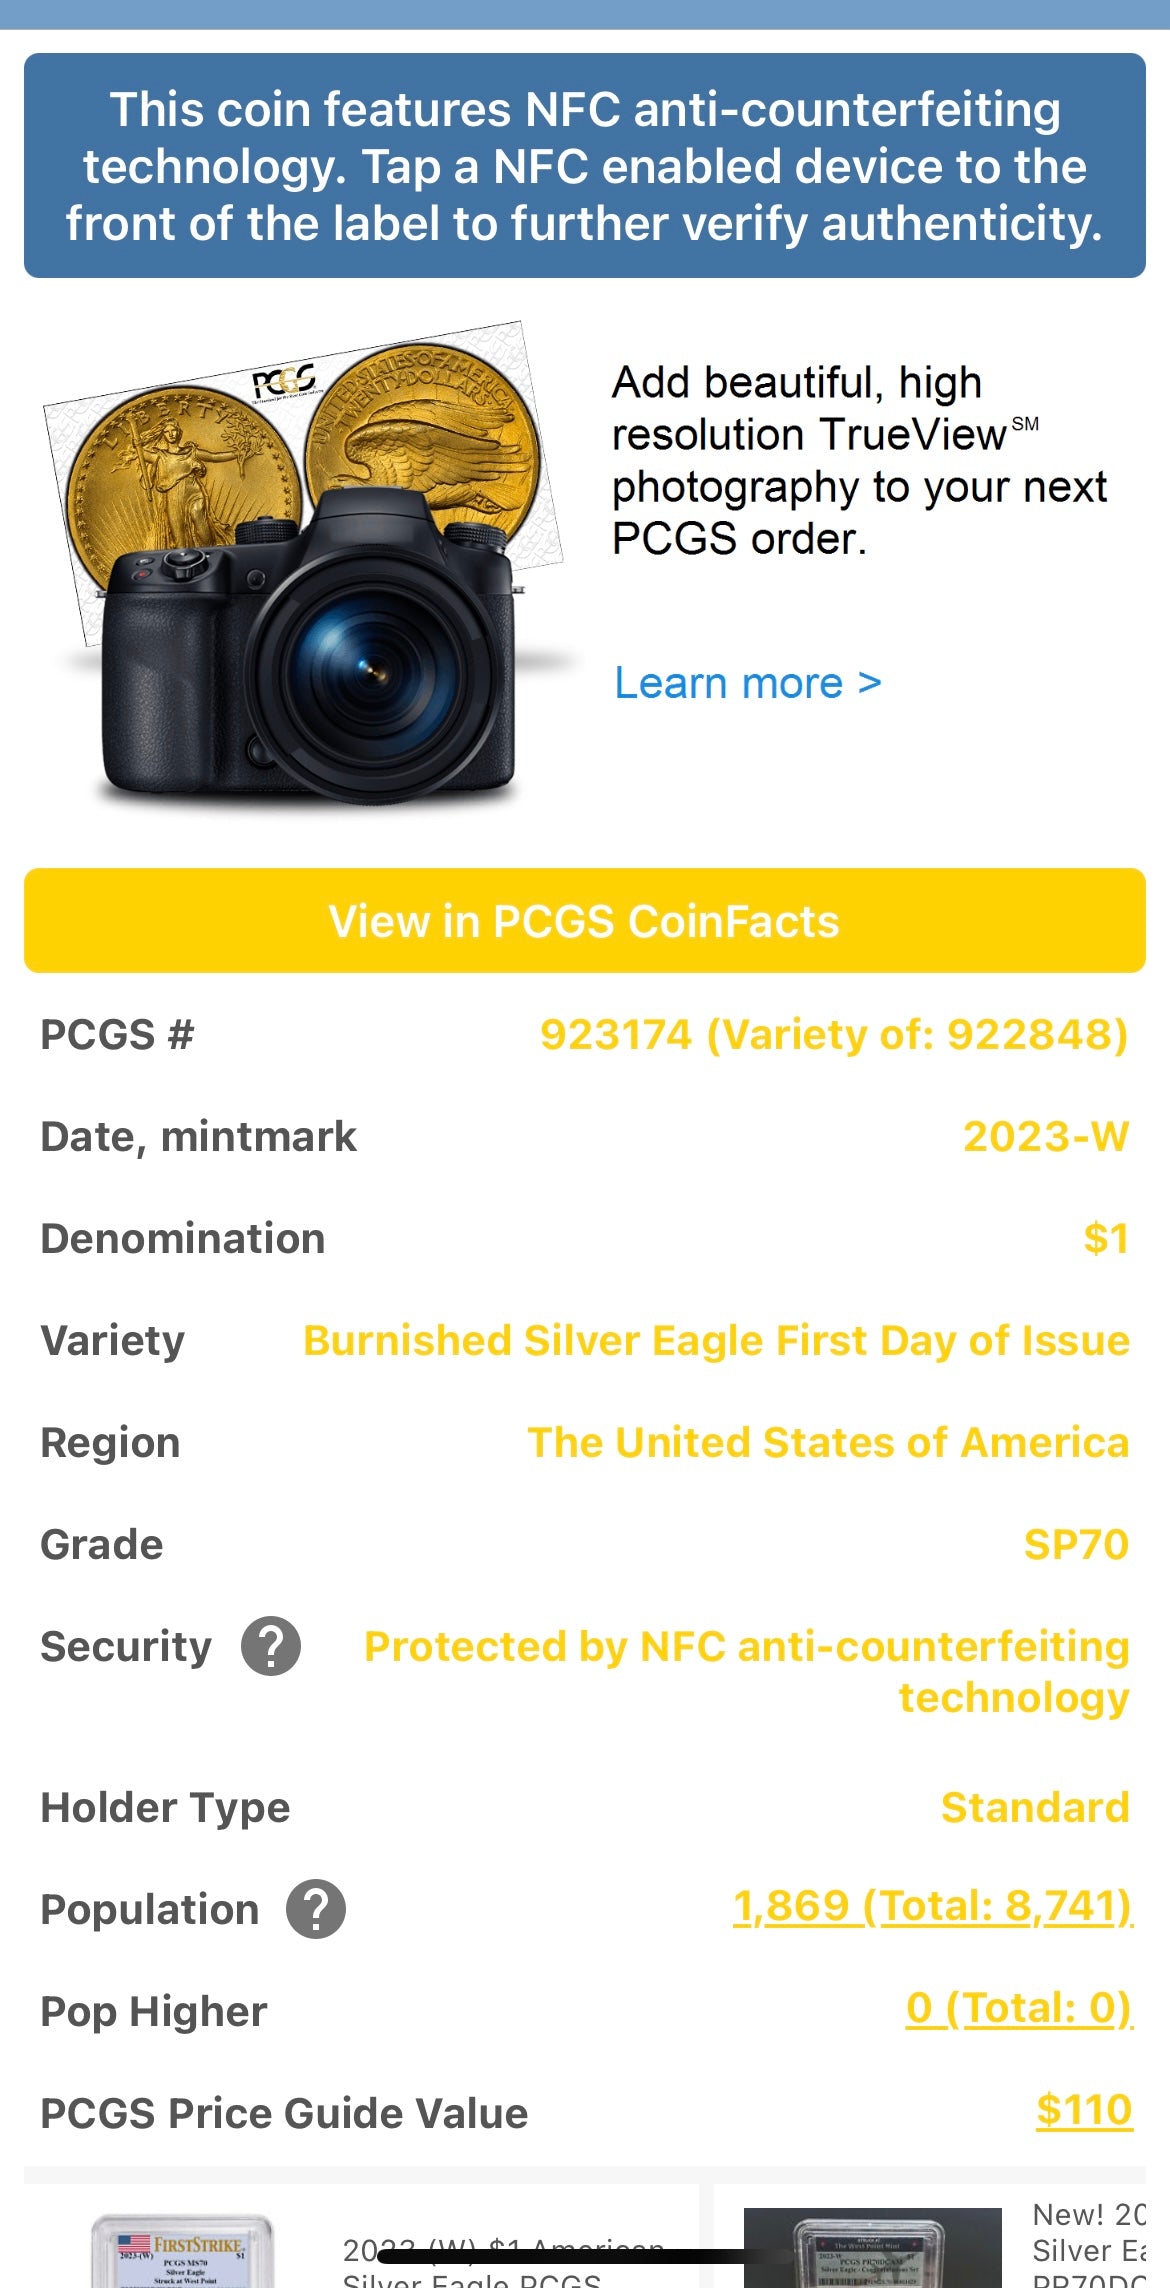Image resolution: width=1170 pixels, height=2288 pixels.
Task: Open the Learn more TrueView link
Action: [747, 684]
